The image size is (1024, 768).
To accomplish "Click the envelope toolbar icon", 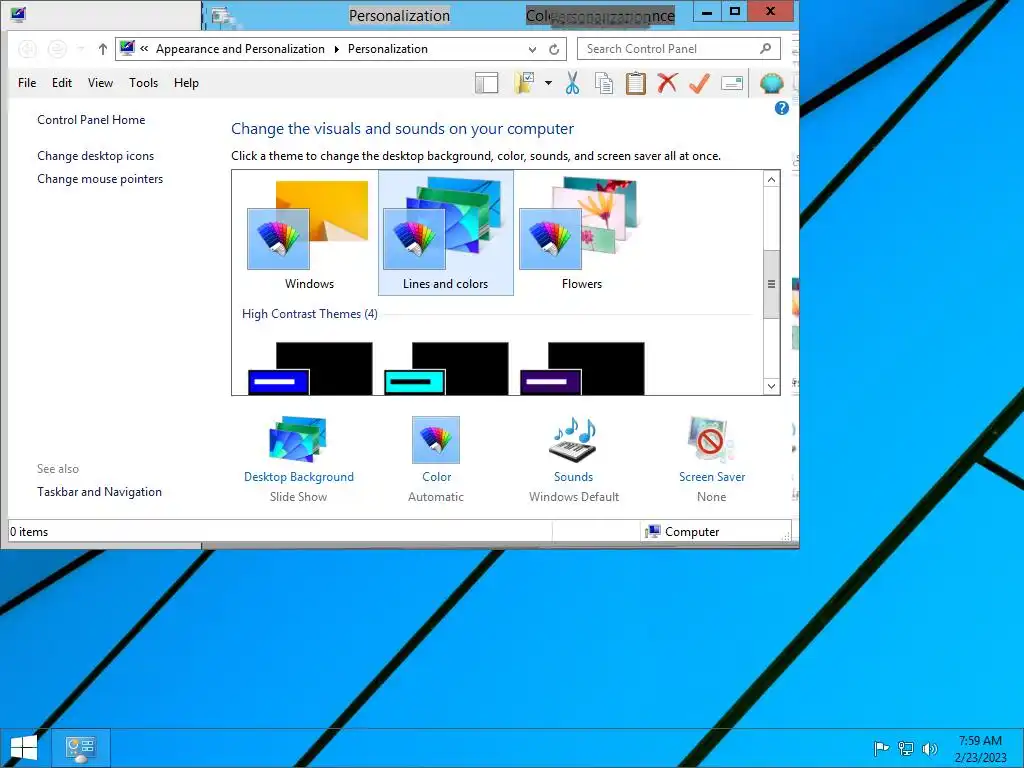I will pyautogui.click(x=732, y=83).
